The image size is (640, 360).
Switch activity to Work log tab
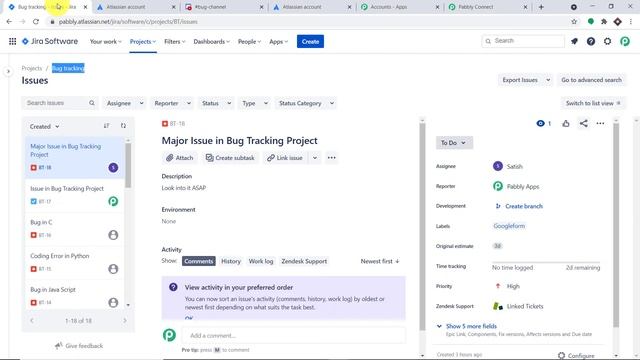point(261,261)
